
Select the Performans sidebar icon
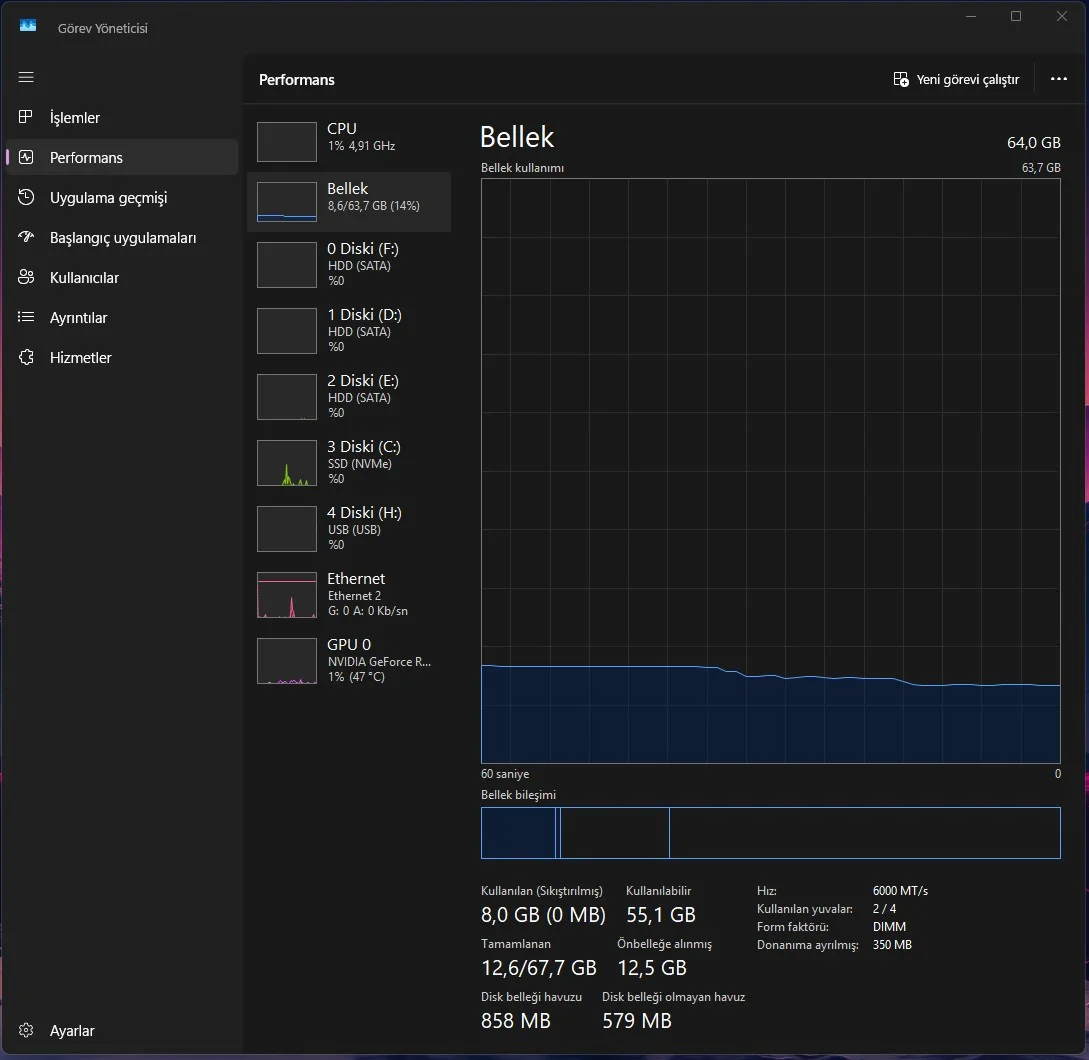(27, 158)
